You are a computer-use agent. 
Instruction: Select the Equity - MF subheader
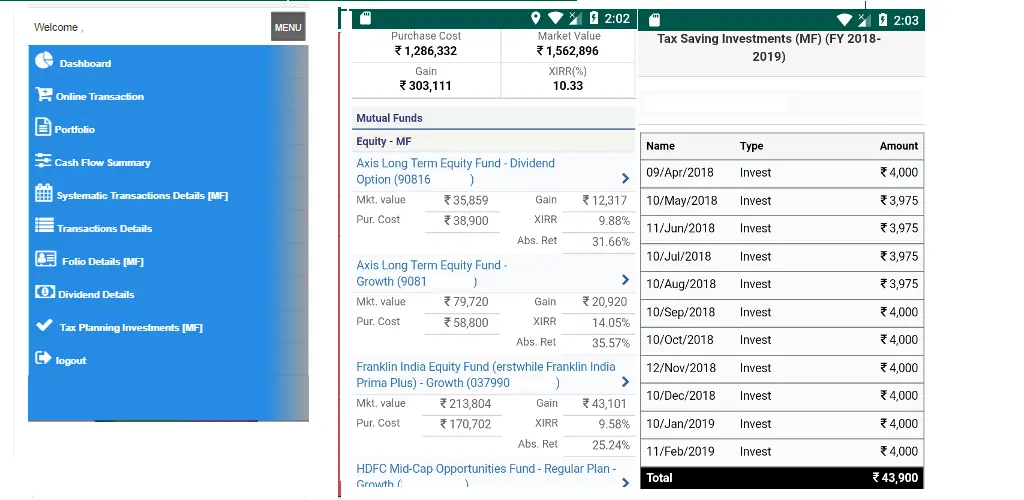coord(493,142)
